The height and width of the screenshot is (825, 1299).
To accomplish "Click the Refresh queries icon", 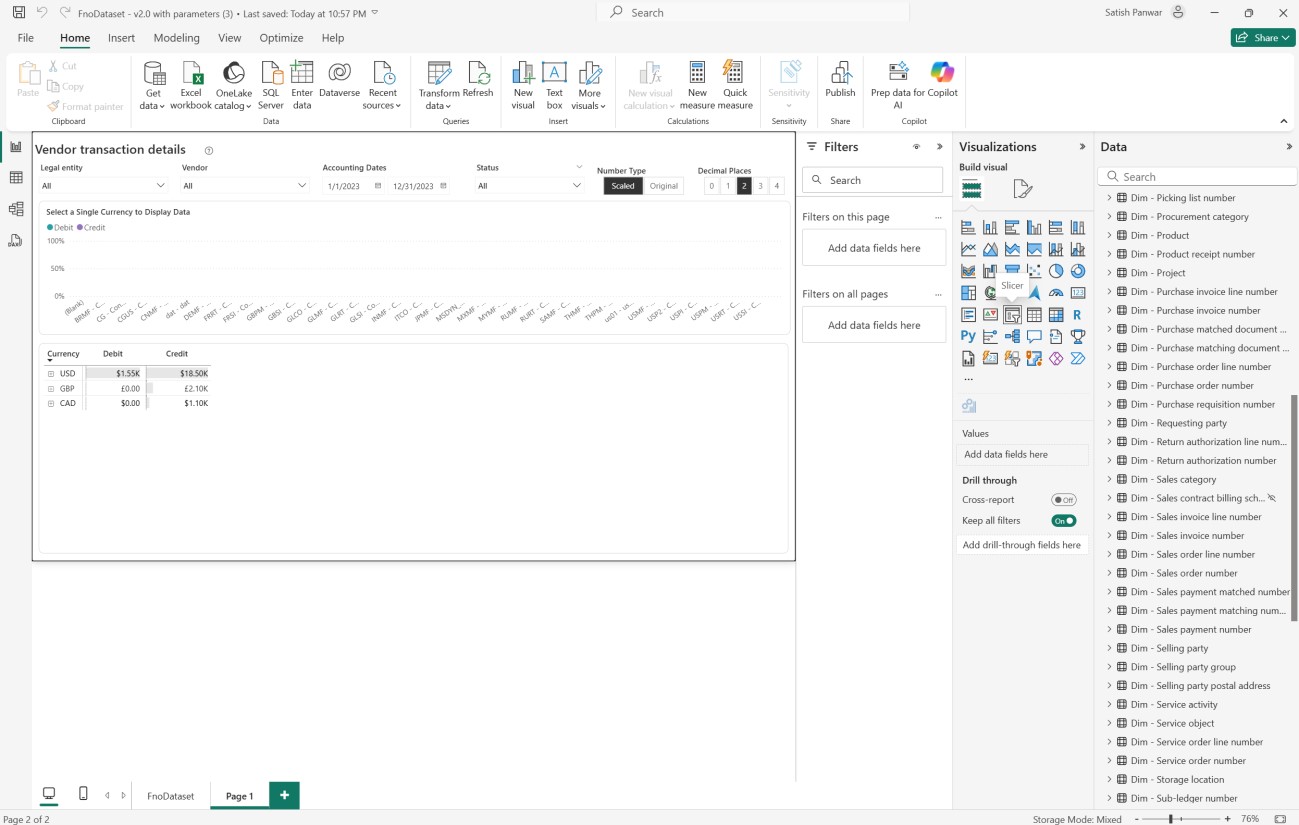I will pyautogui.click(x=478, y=73).
